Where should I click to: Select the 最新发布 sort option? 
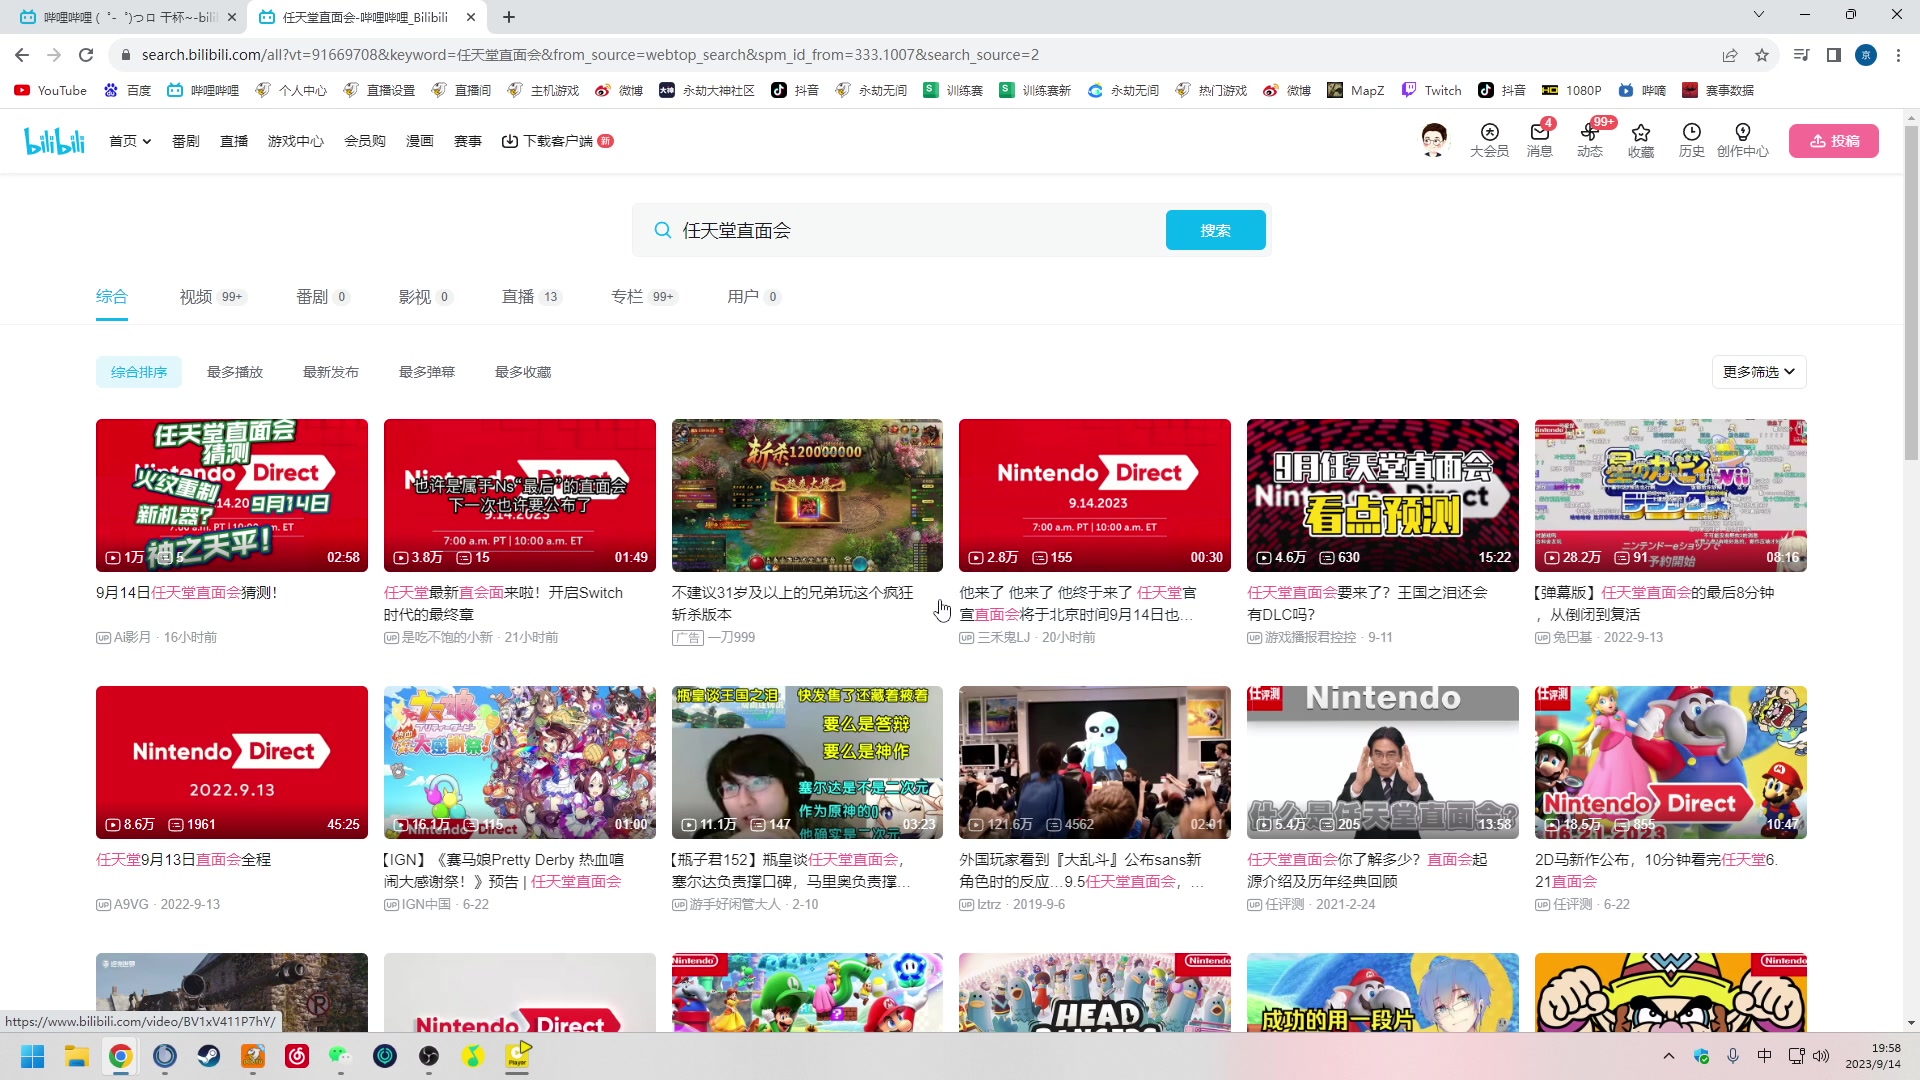click(x=330, y=371)
